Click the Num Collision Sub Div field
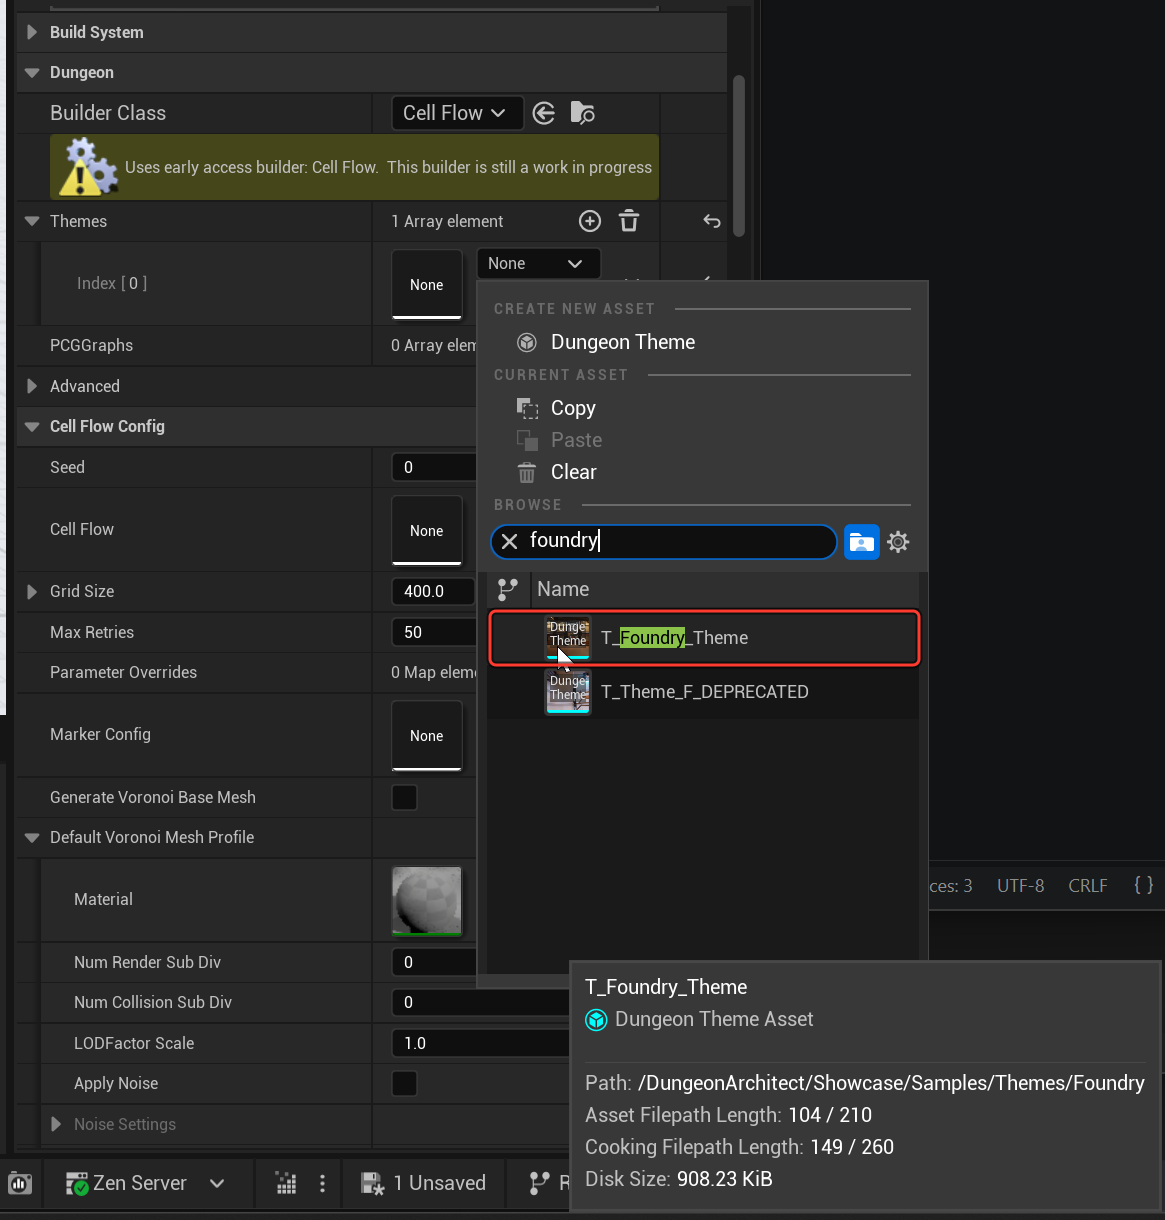 480,1002
